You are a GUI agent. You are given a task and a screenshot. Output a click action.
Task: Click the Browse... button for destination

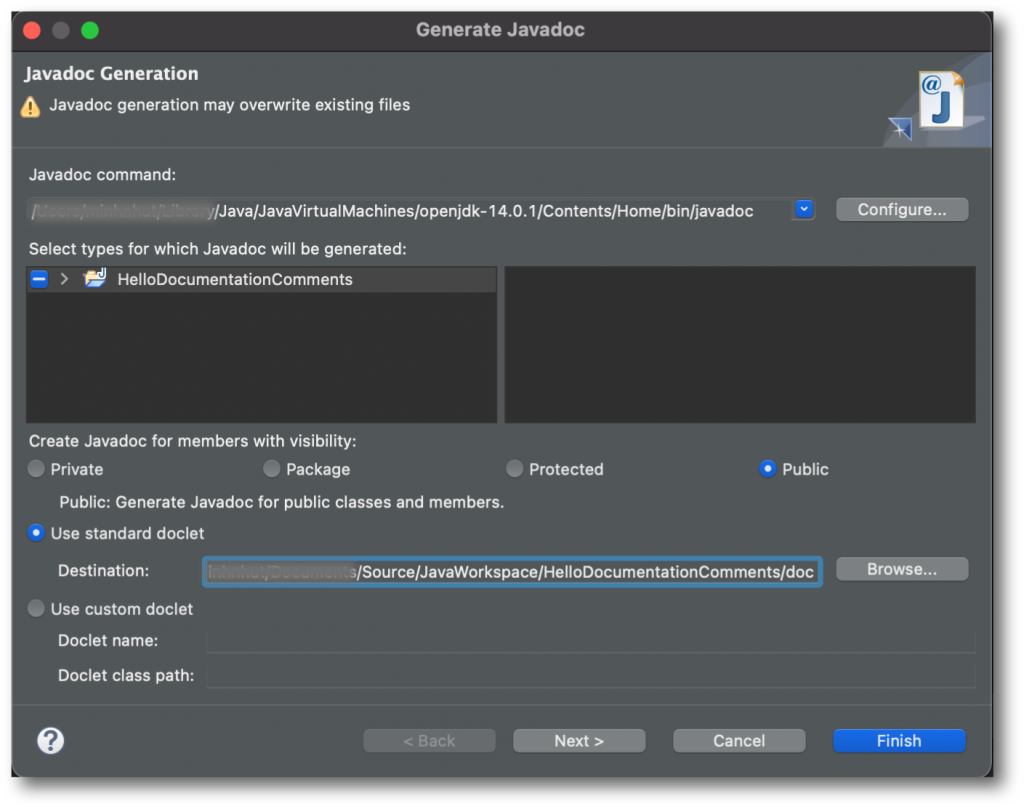[902, 569]
